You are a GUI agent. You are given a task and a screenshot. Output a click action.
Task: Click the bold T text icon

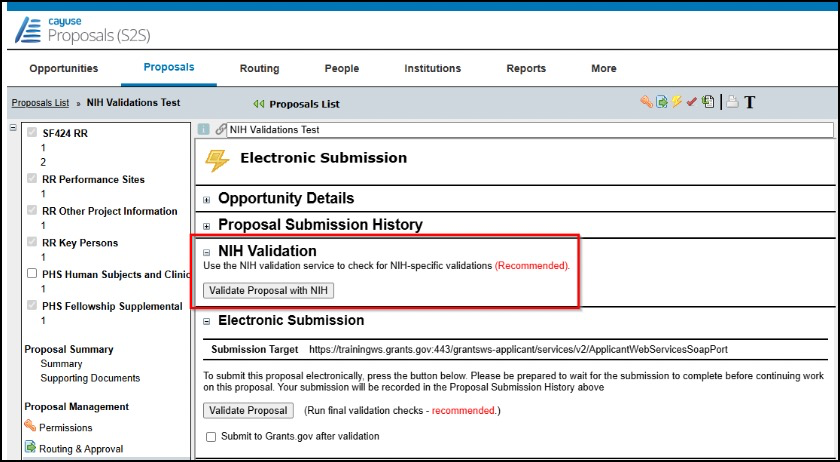(x=749, y=102)
